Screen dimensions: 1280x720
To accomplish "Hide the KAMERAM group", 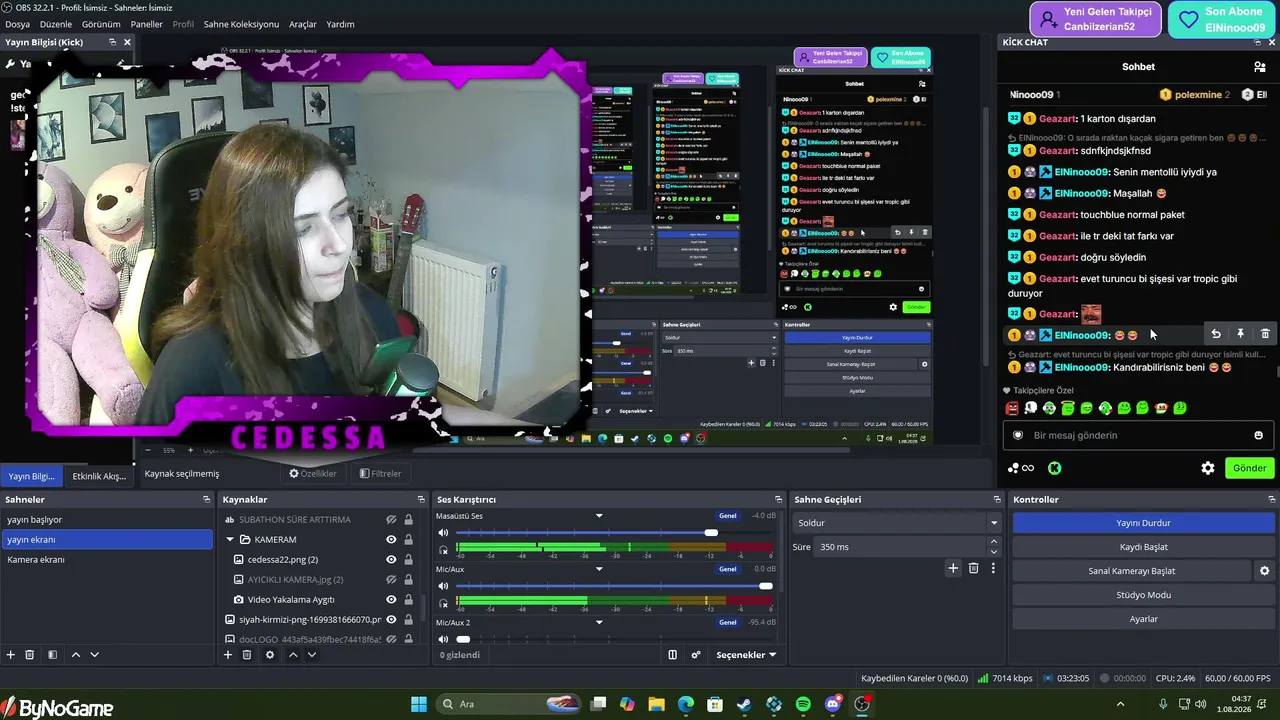I will [392, 540].
